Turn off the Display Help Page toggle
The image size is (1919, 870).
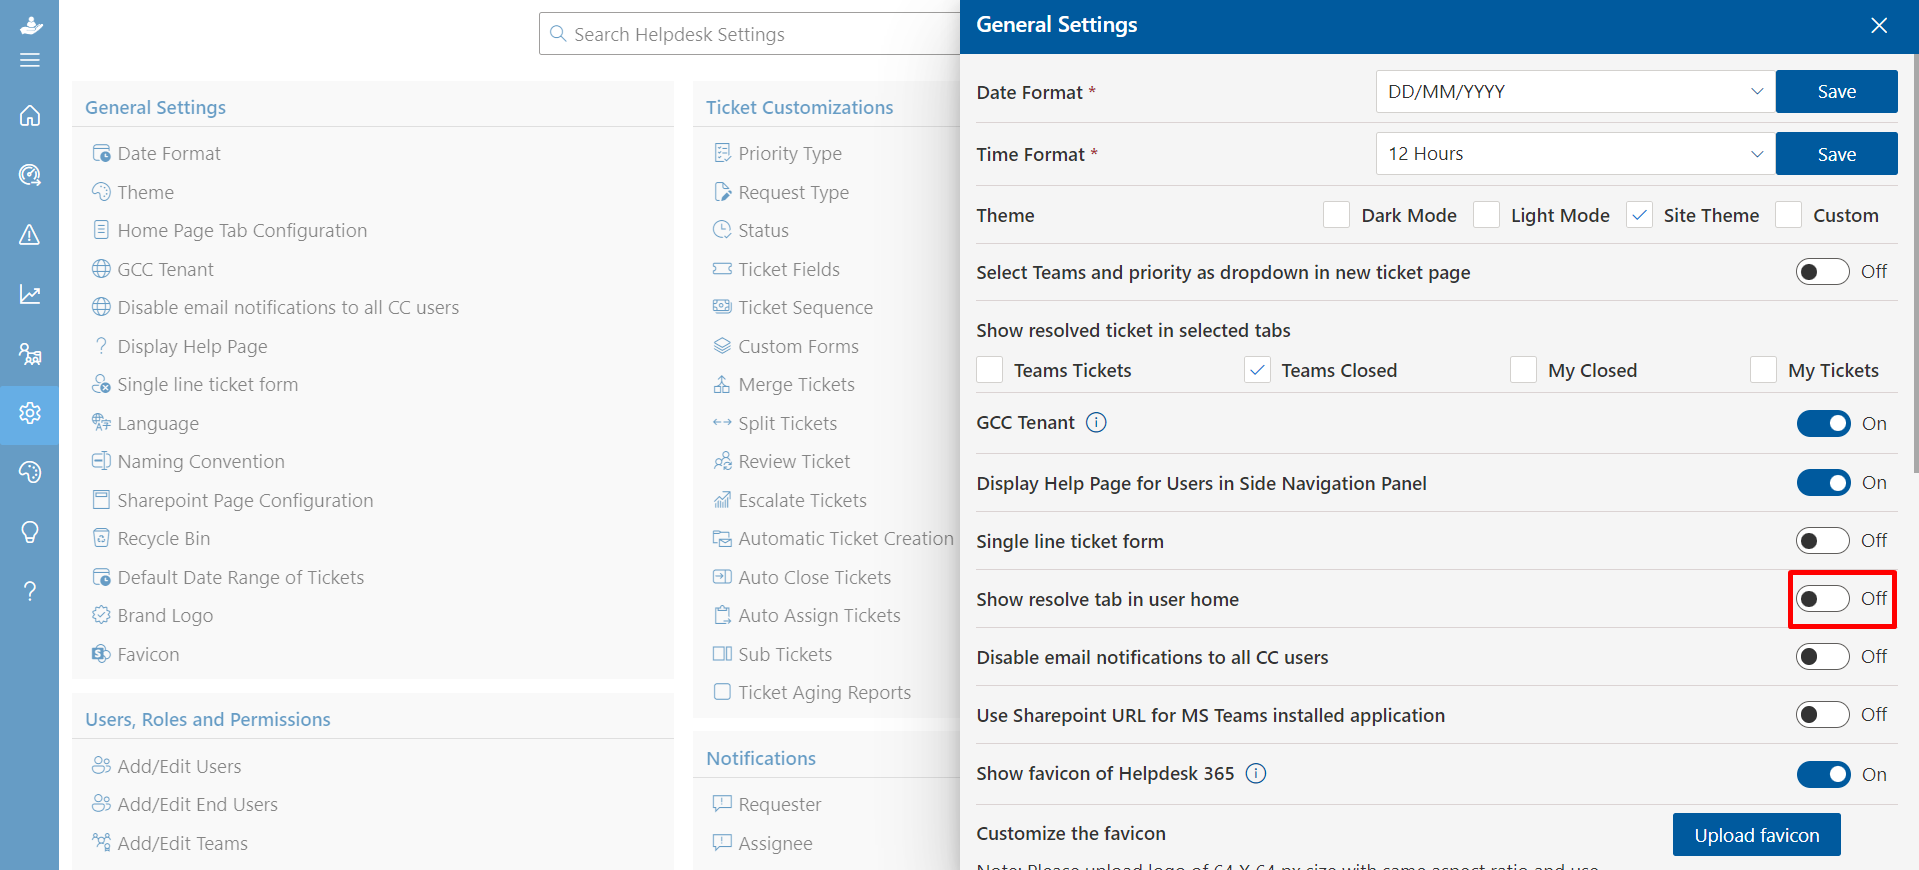click(x=1823, y=483)
